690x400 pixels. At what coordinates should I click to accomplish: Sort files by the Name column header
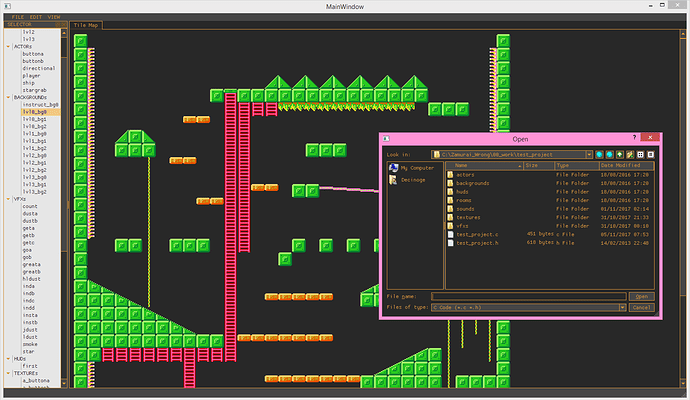point(484,165)
